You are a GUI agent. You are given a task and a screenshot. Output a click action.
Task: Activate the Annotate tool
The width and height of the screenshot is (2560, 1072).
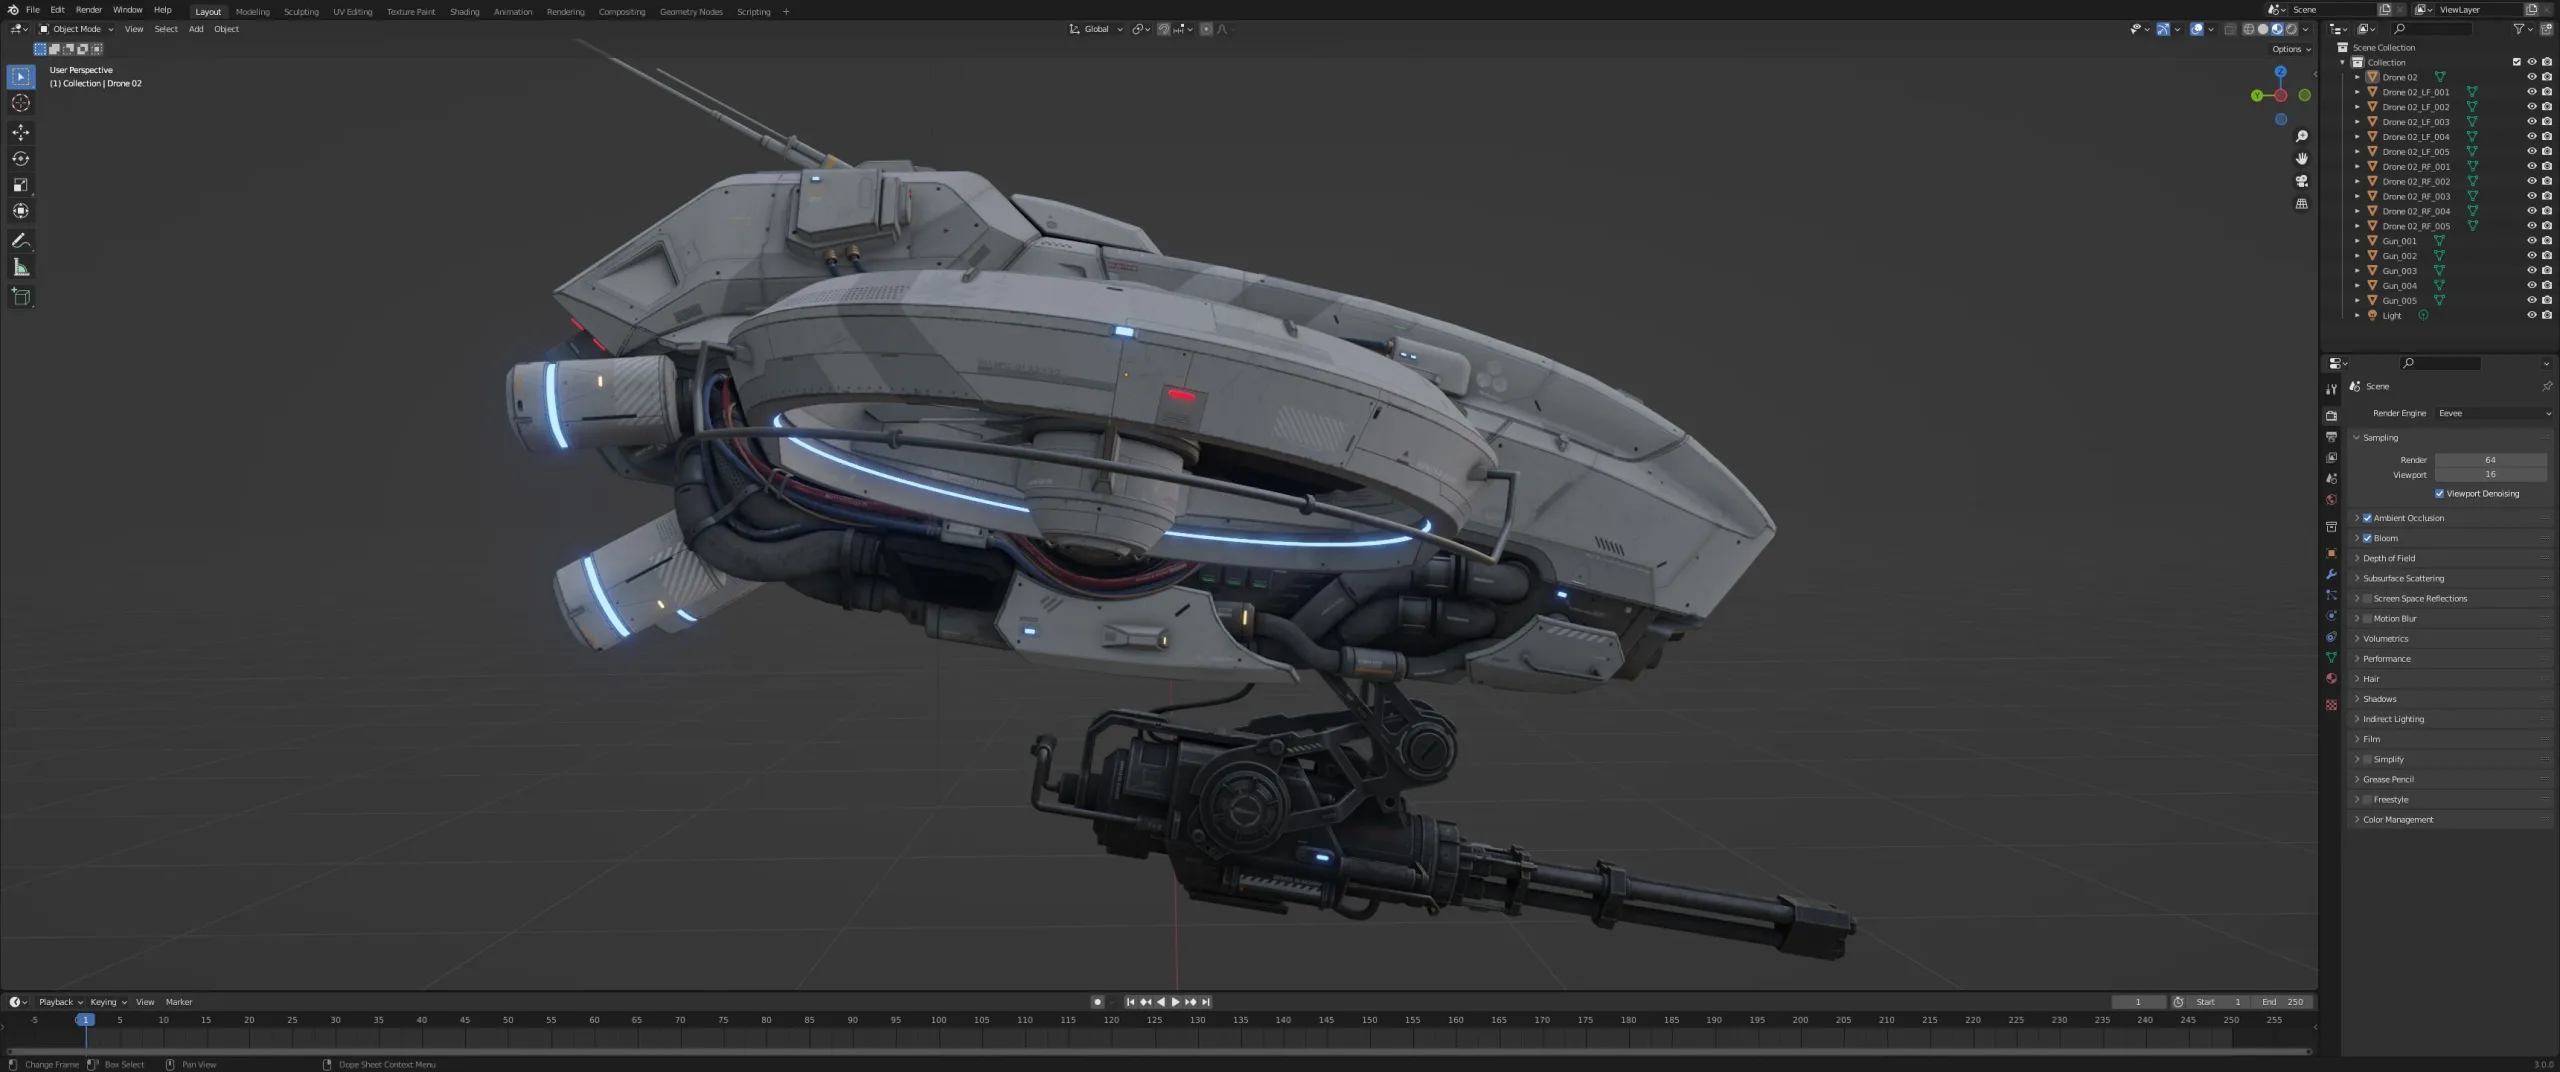[x=20, y=240]
